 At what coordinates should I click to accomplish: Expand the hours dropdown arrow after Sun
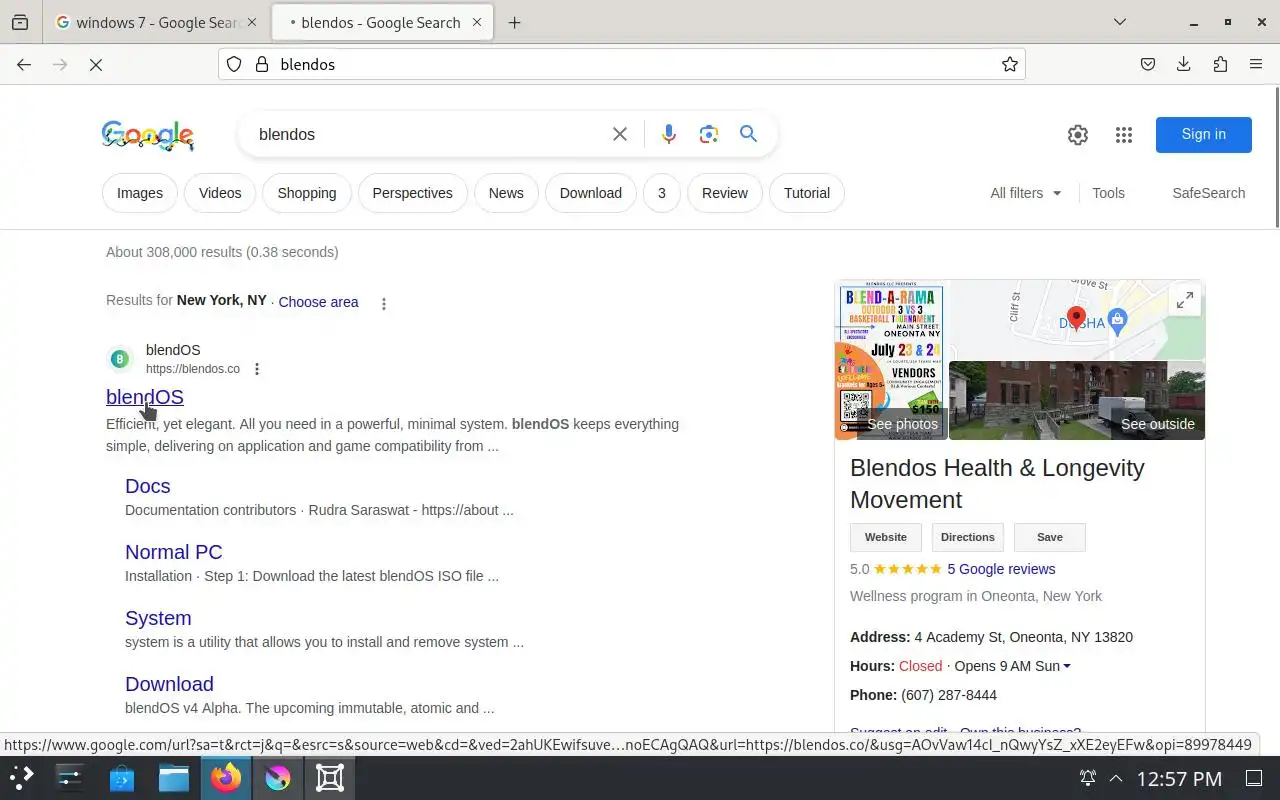point(1067,666)
